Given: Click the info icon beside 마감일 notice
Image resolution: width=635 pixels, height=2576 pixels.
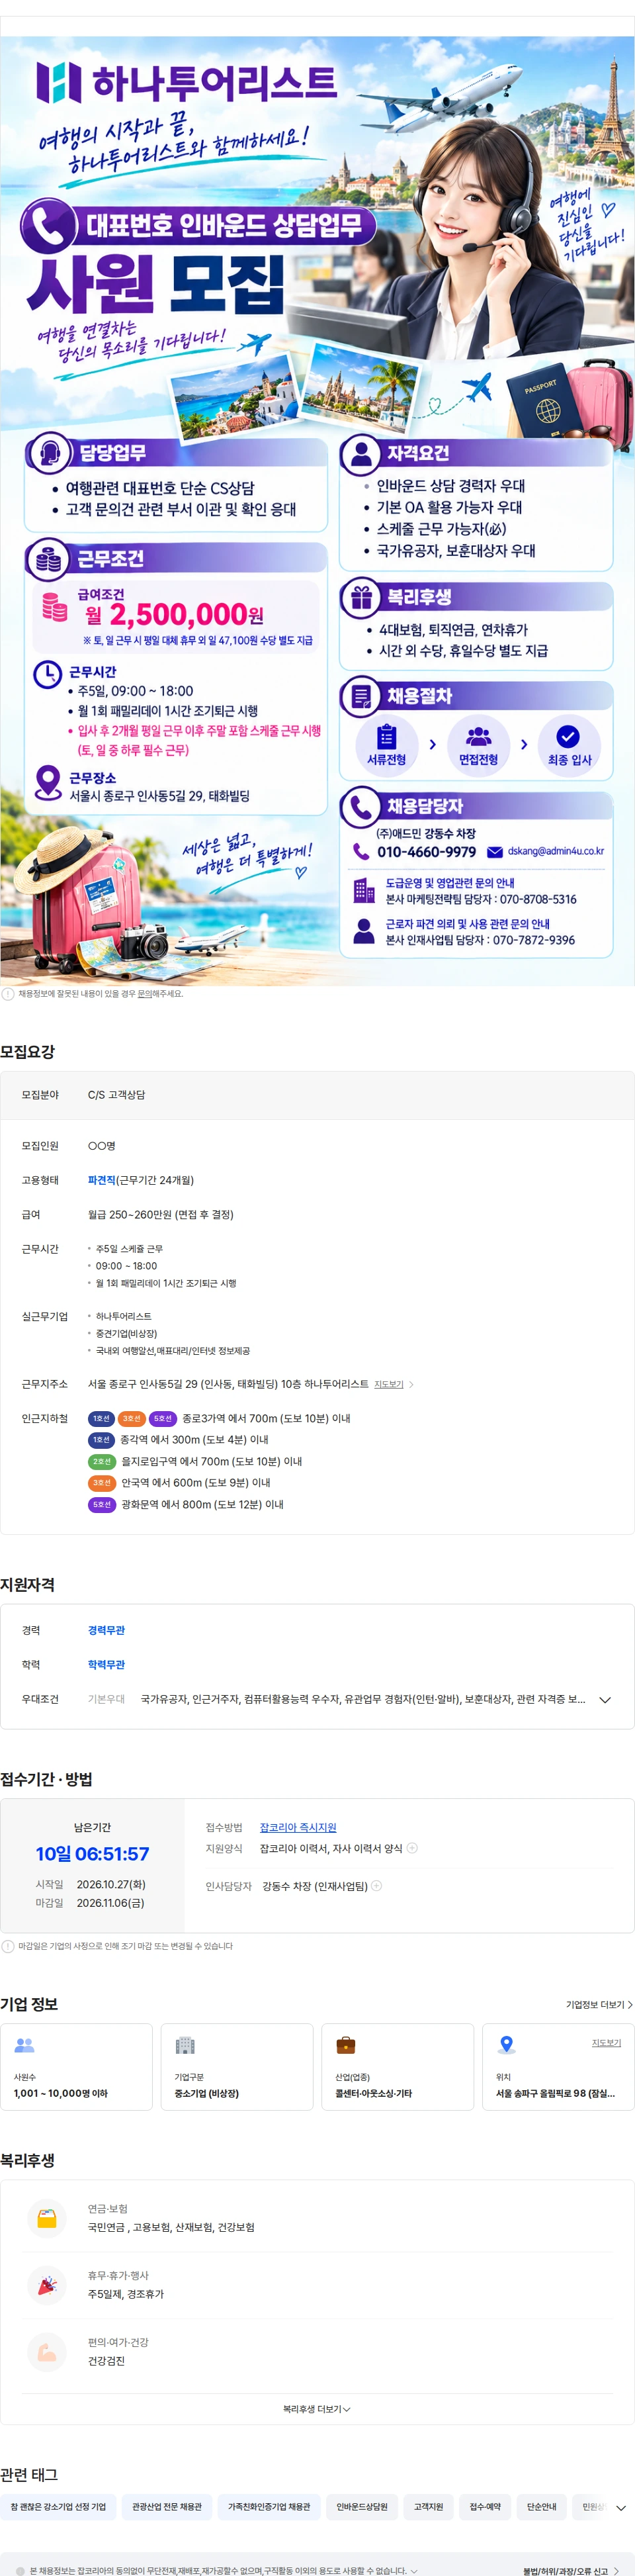Looking at the screenshot, I should 8,1946.
